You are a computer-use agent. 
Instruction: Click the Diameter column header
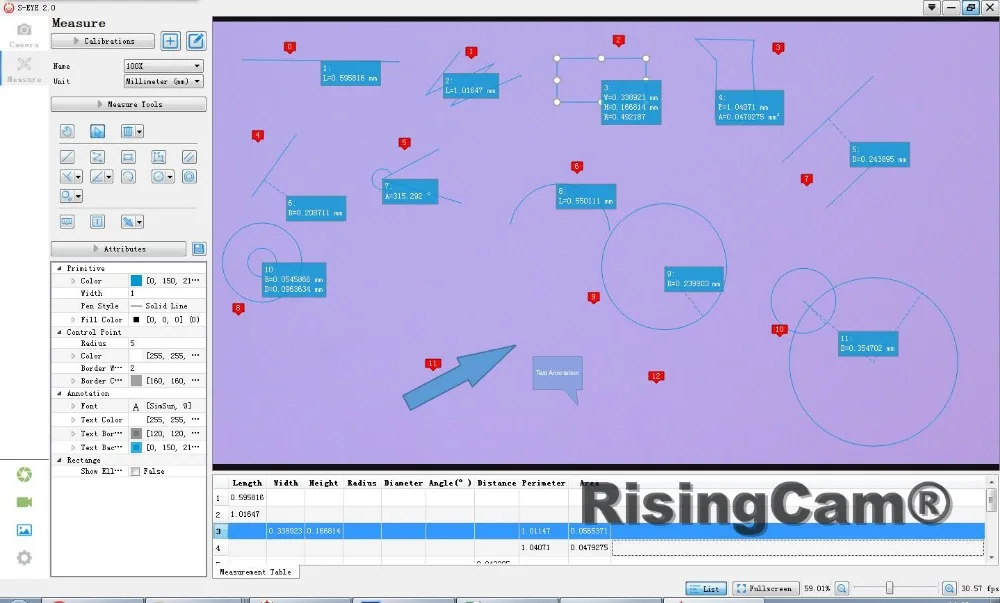click(403, 483)
